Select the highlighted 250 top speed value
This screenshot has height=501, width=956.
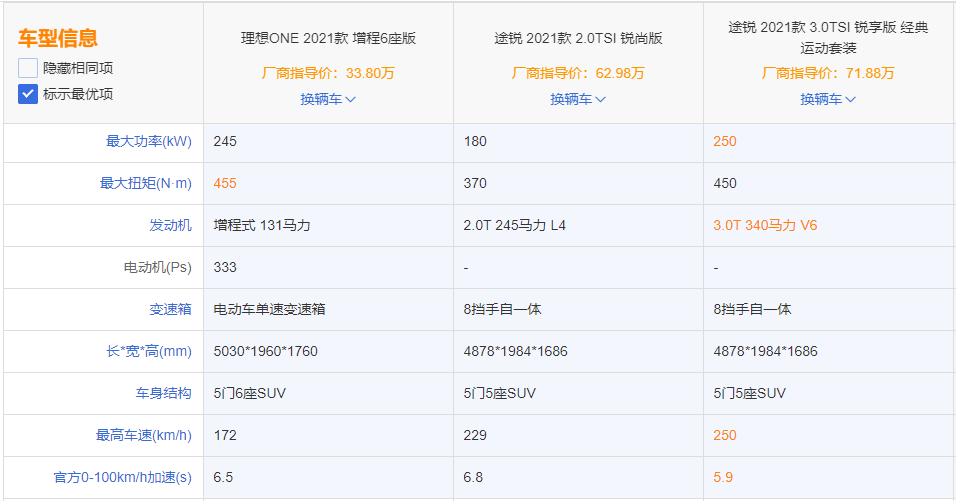point(725,436)
